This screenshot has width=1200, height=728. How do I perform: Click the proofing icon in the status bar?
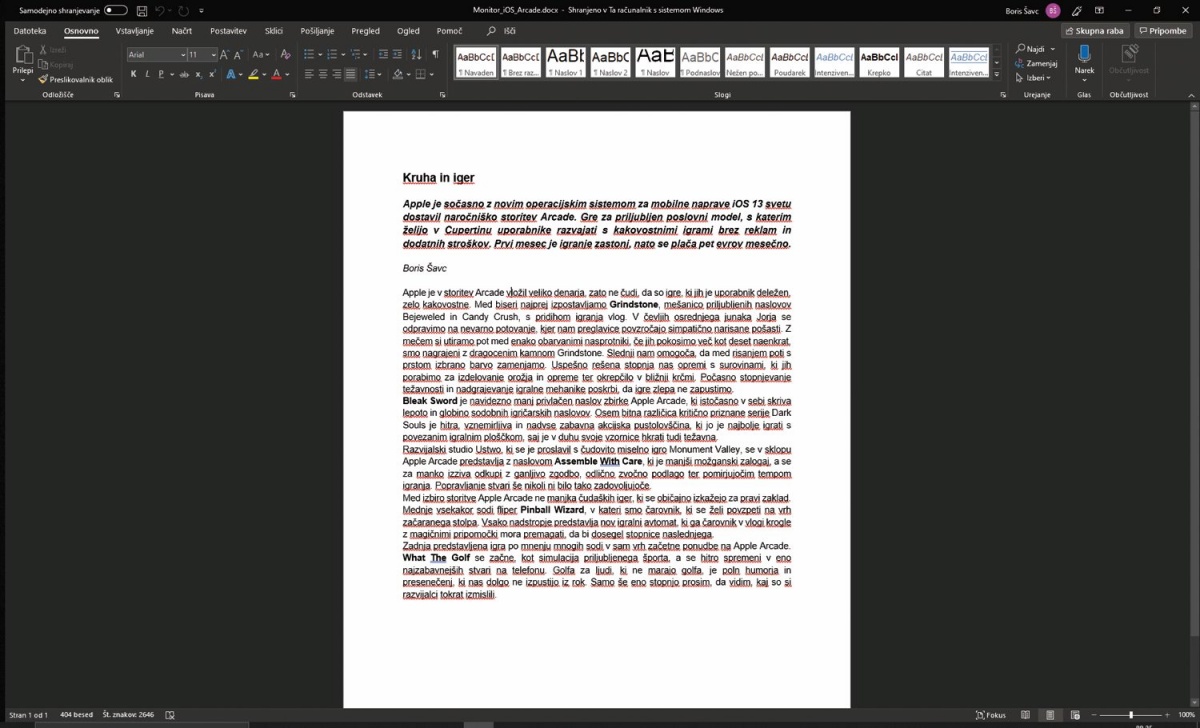click(x=170, y=715)
